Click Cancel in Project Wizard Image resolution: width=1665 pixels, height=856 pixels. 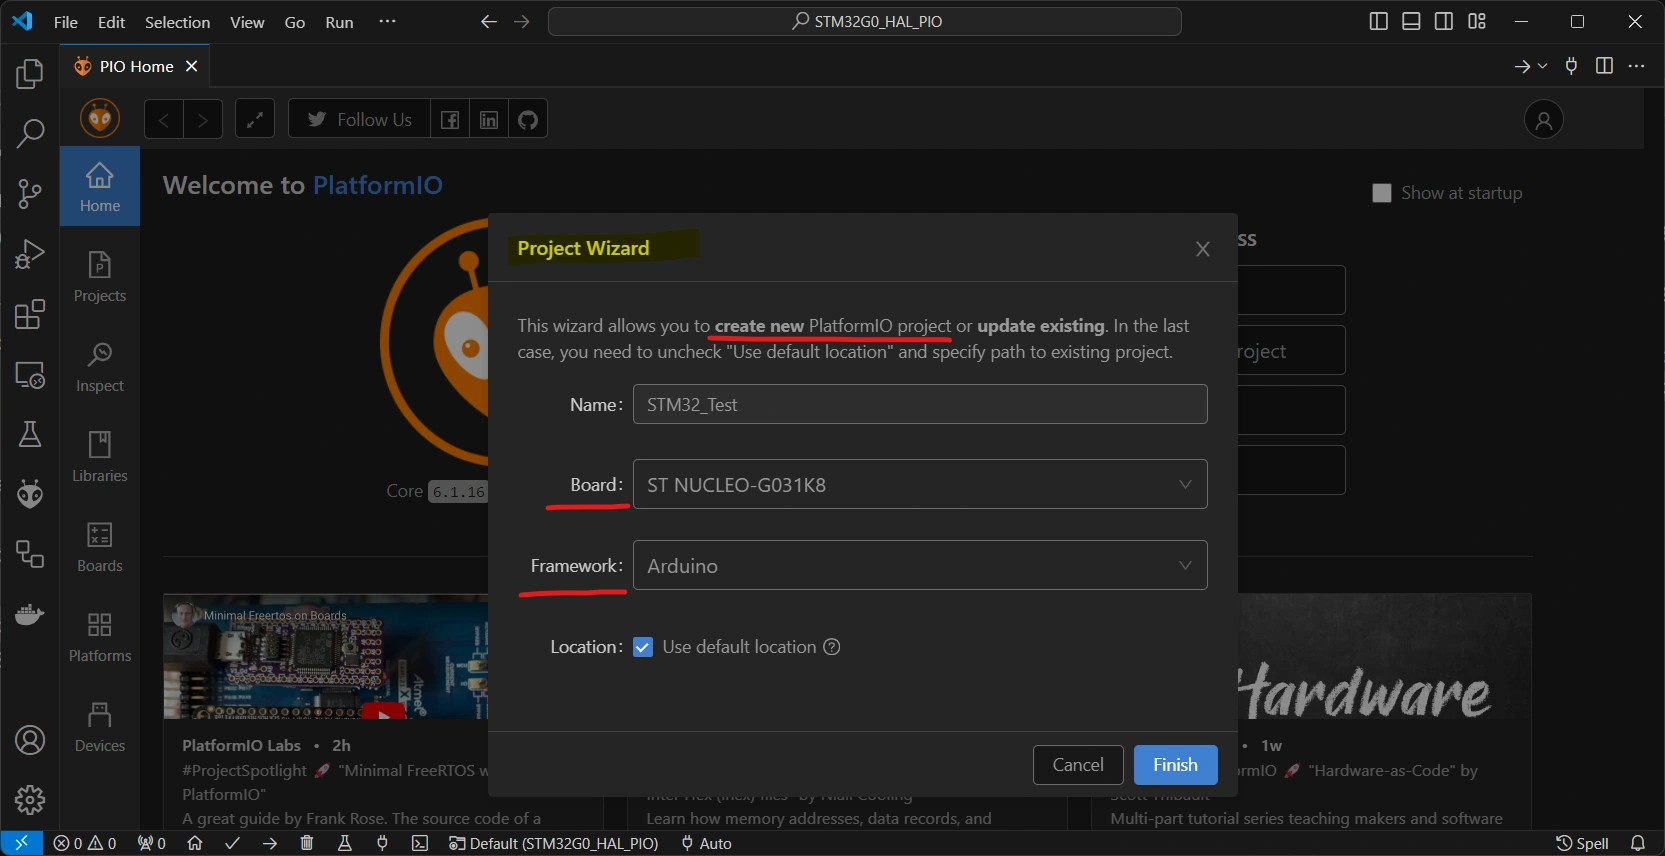click(x=1078, y=765)
